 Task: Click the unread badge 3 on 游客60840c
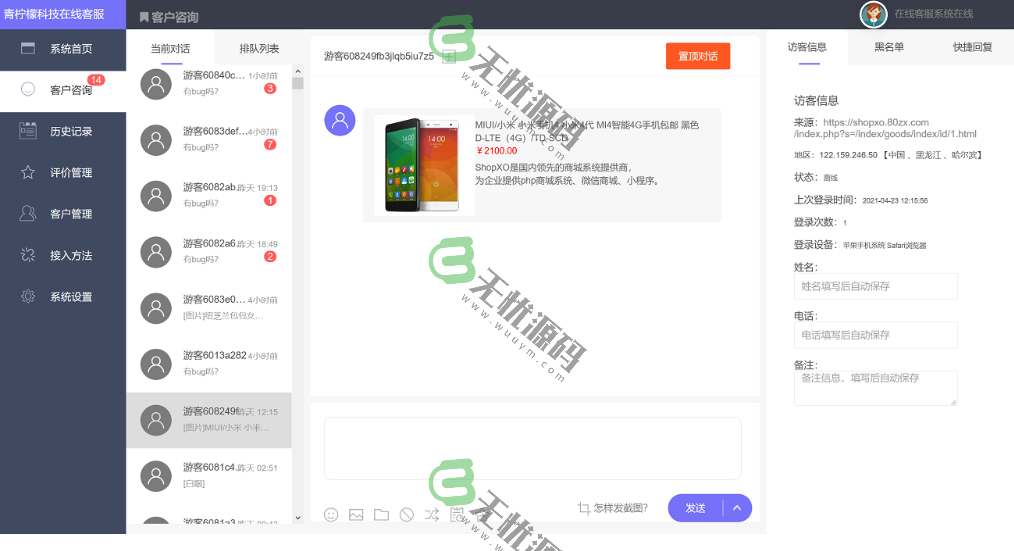coord(270,88)
